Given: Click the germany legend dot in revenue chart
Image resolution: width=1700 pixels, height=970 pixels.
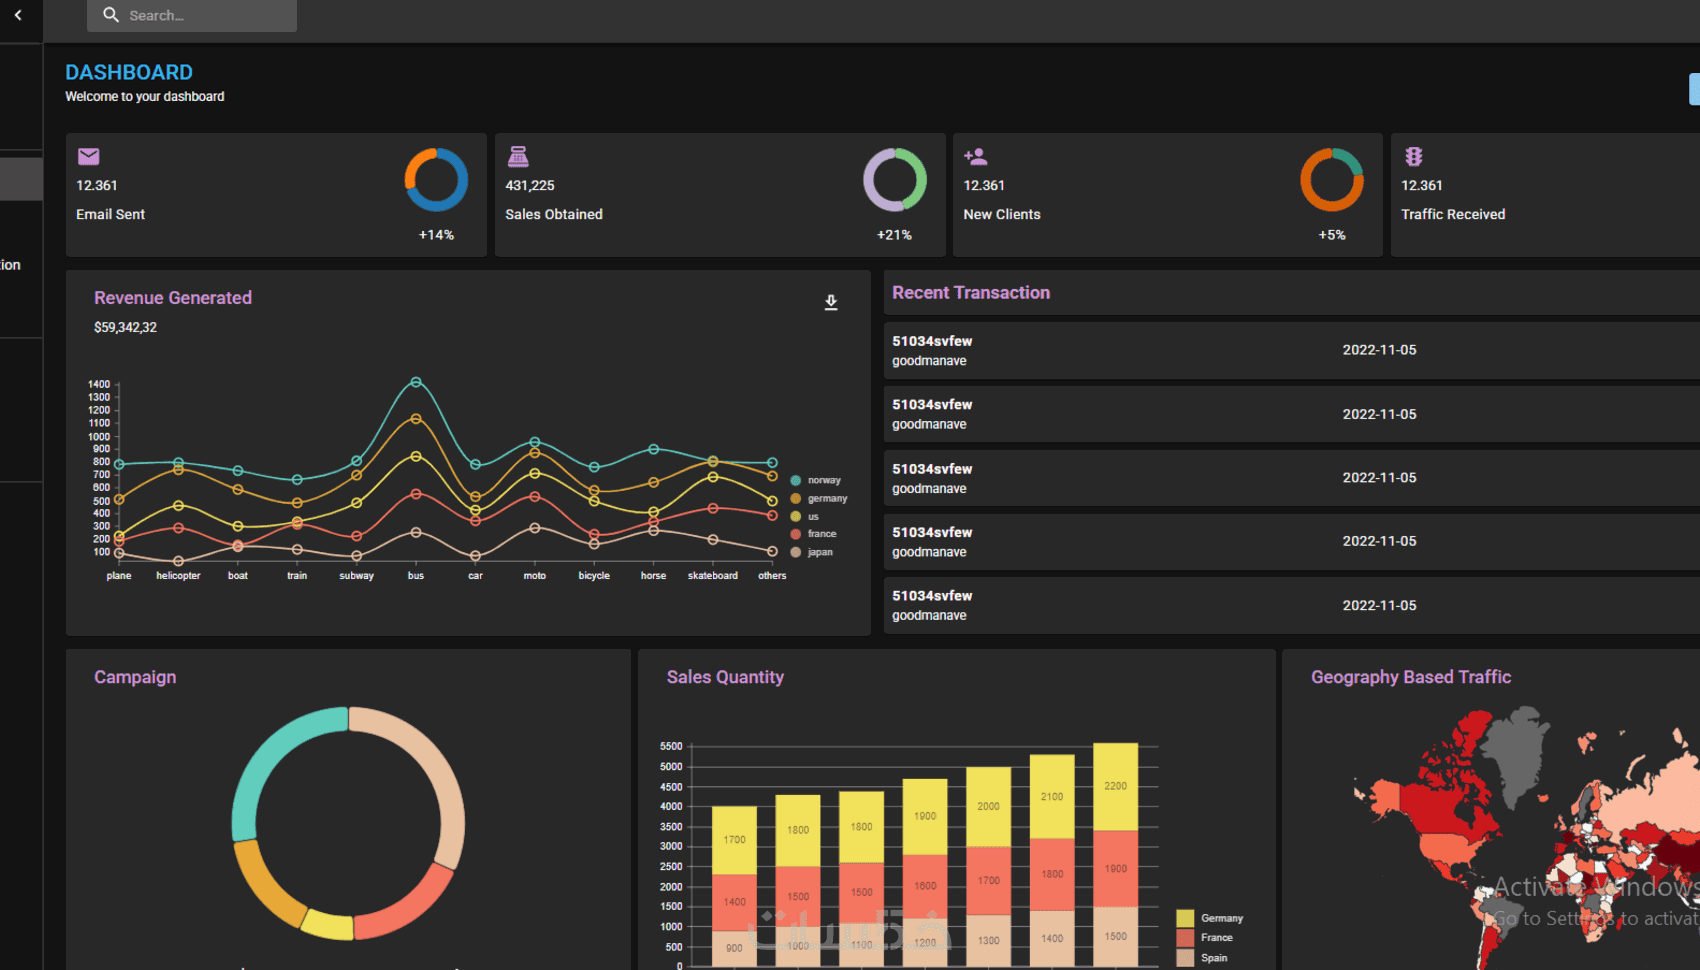Looking at the screenshot, I should [x=796, y=499].
